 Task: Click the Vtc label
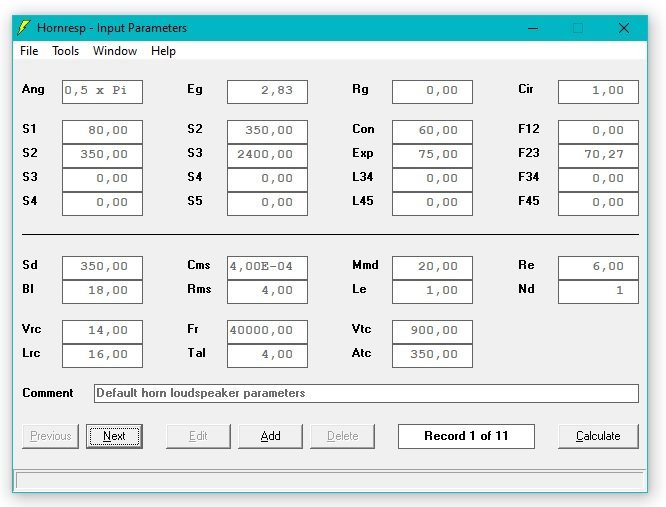(361, 329)
